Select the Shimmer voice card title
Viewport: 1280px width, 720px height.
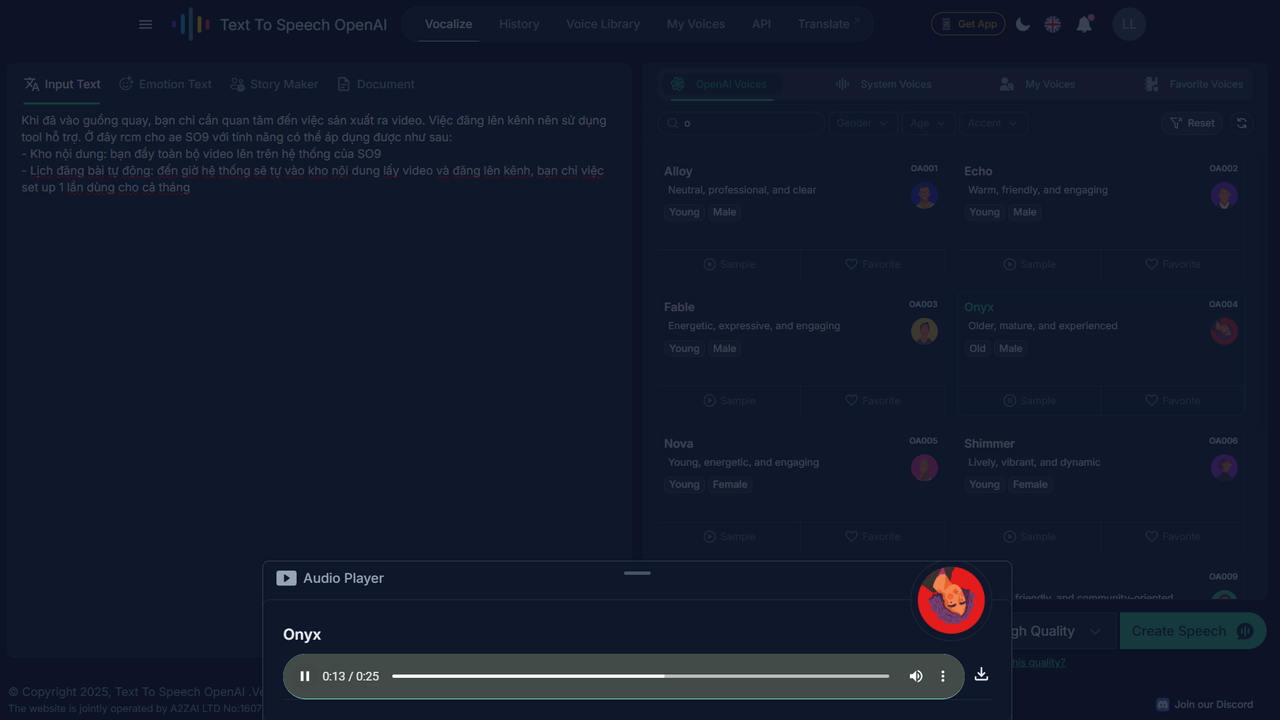click(989, 443)
